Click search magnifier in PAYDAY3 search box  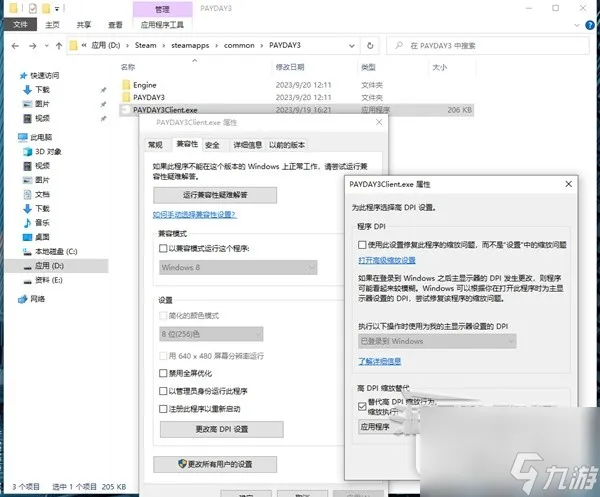coord(399,46)
